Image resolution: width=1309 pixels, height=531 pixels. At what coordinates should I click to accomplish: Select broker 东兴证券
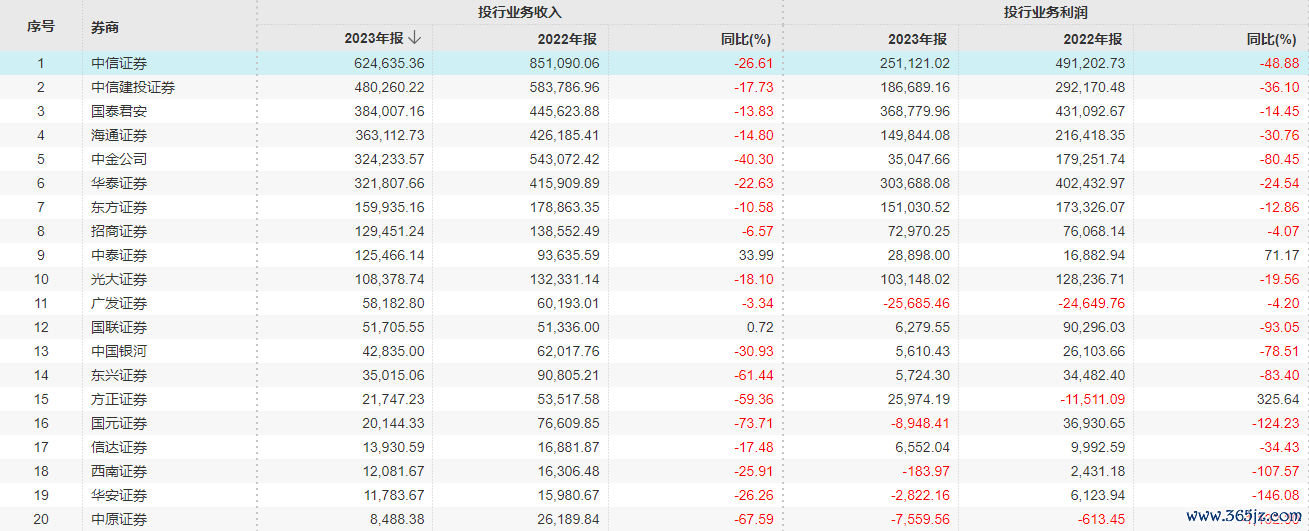[x=119, y=375]
